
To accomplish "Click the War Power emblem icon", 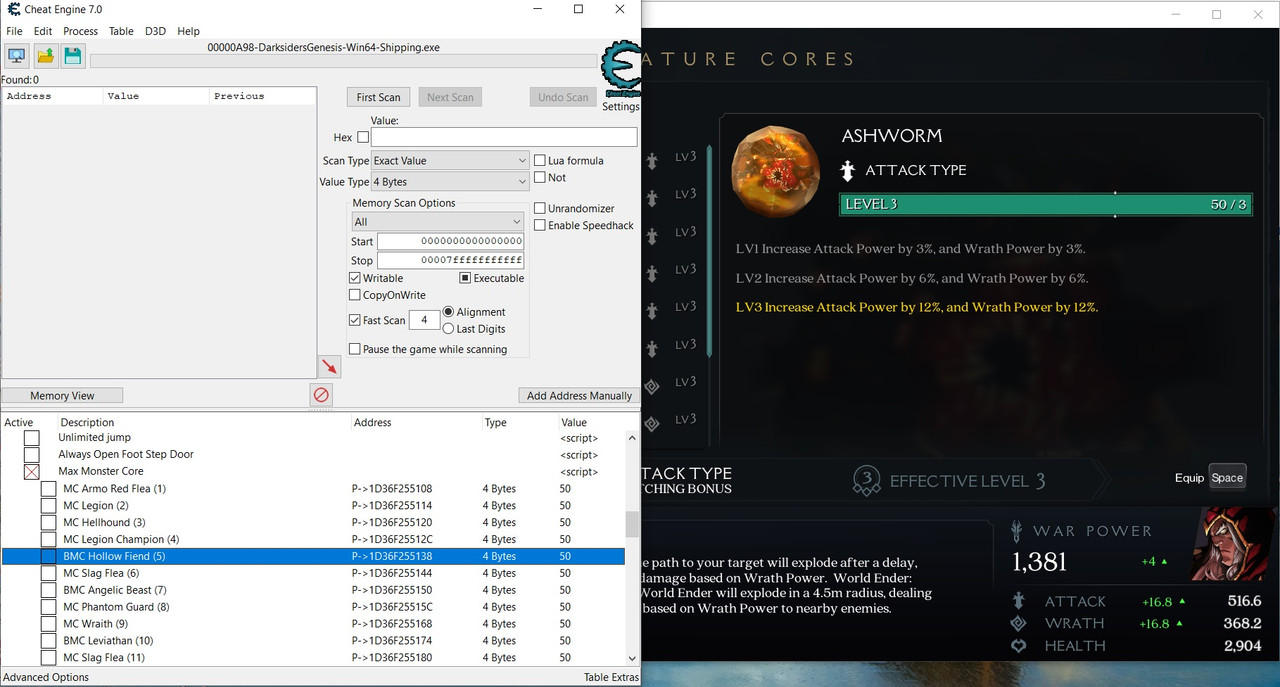I will [1017, 531].
